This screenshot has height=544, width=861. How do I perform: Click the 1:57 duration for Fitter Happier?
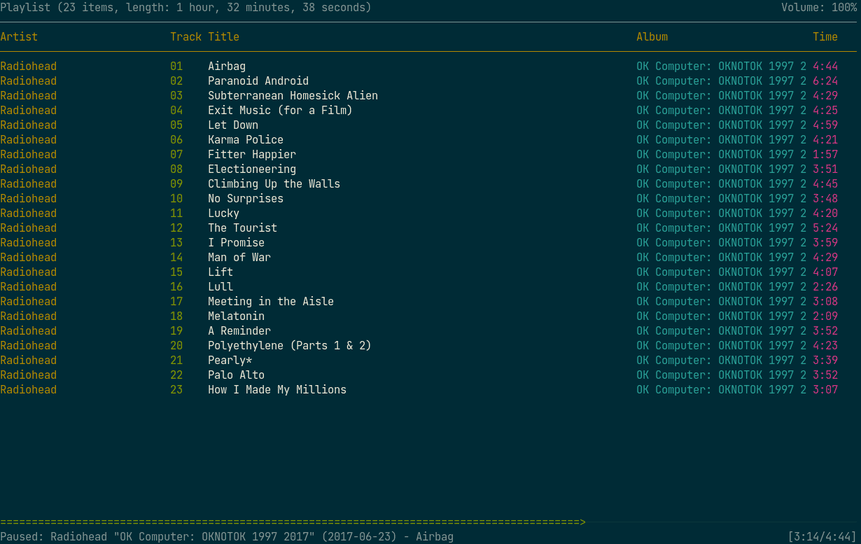pyautogui.click(x=825, y=155)
